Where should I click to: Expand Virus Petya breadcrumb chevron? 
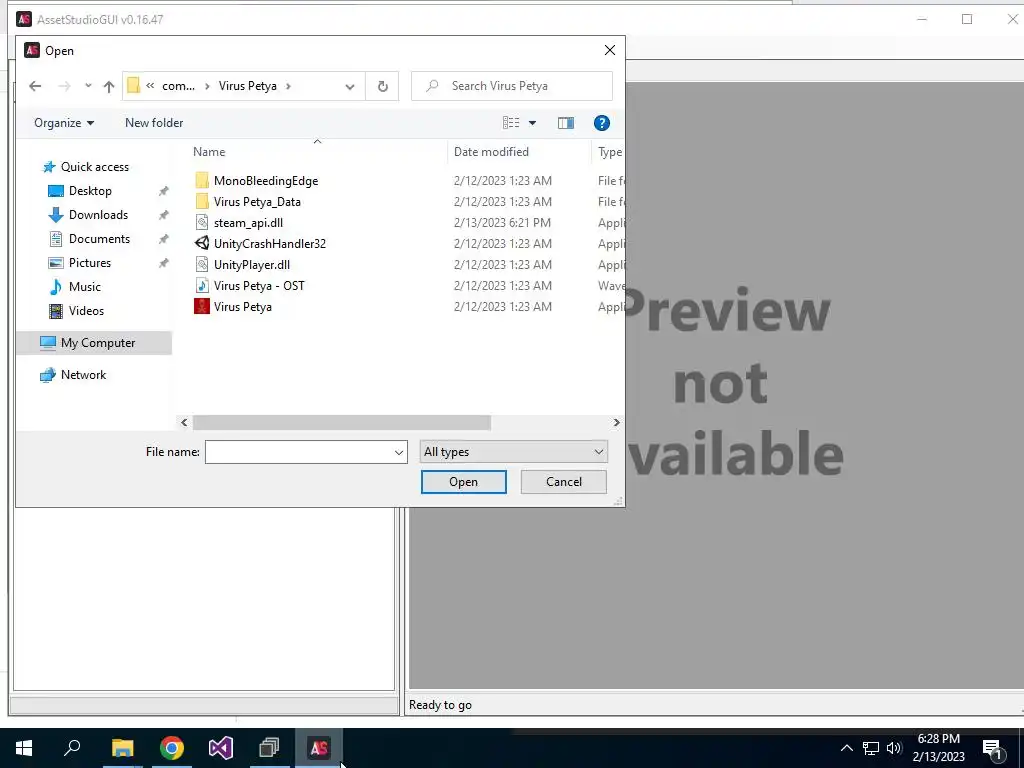(x=288, y=86)
